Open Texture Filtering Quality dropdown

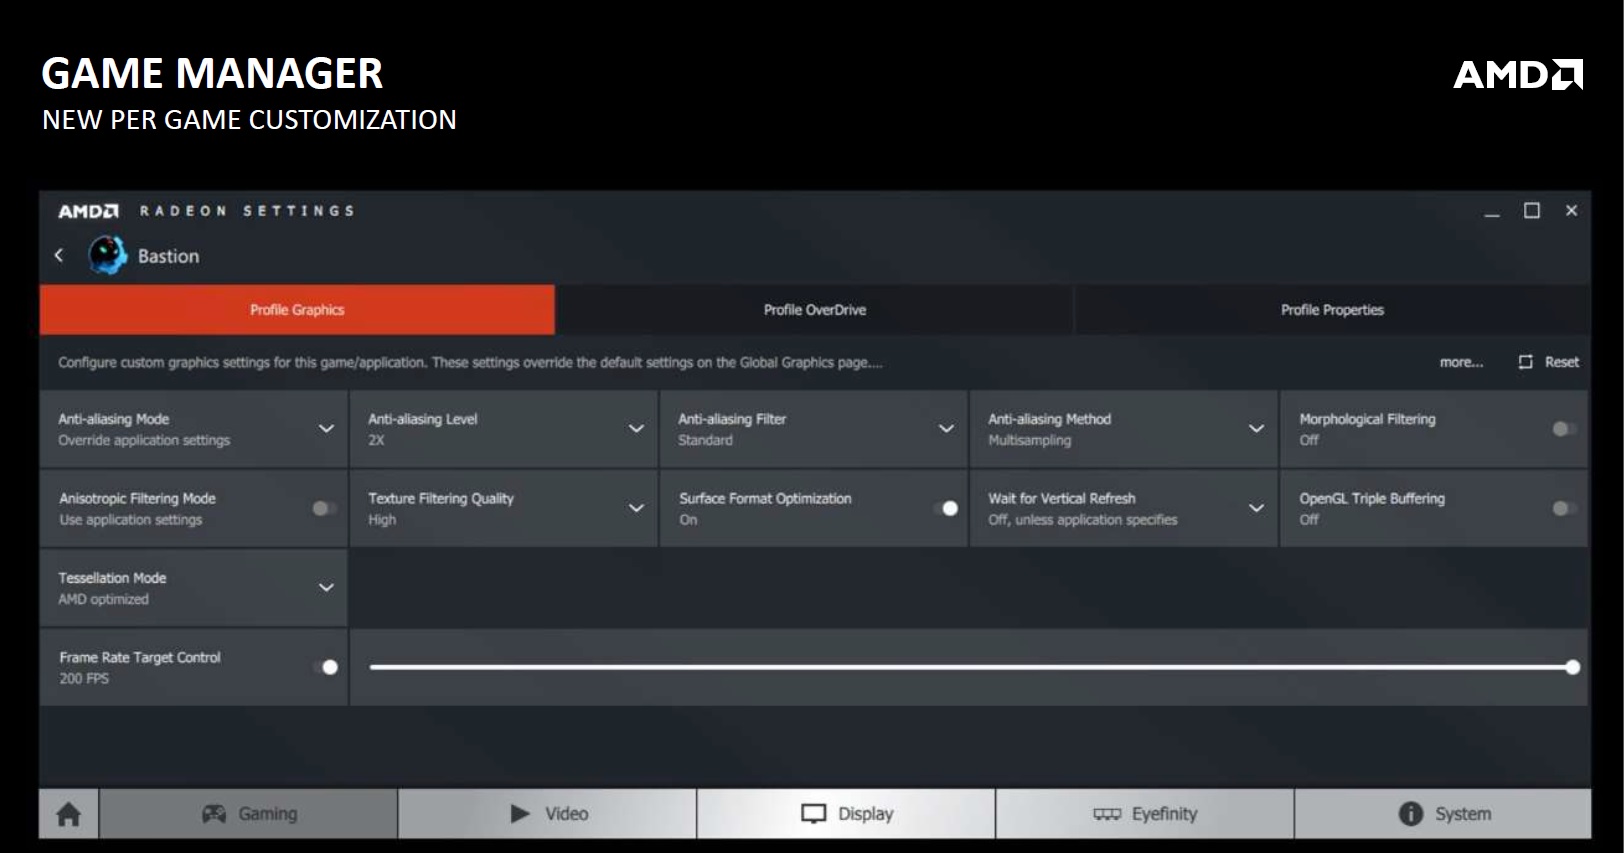tap(636, 508)
